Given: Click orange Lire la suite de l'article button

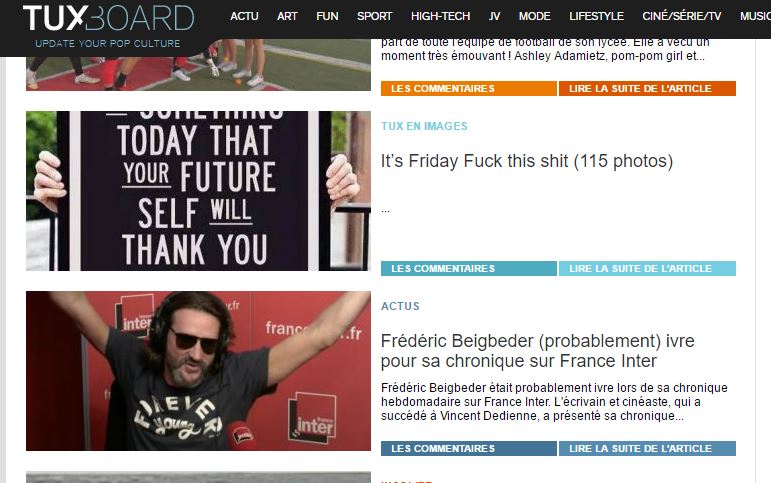Looking at the screenshot, I should click(647, 89).
